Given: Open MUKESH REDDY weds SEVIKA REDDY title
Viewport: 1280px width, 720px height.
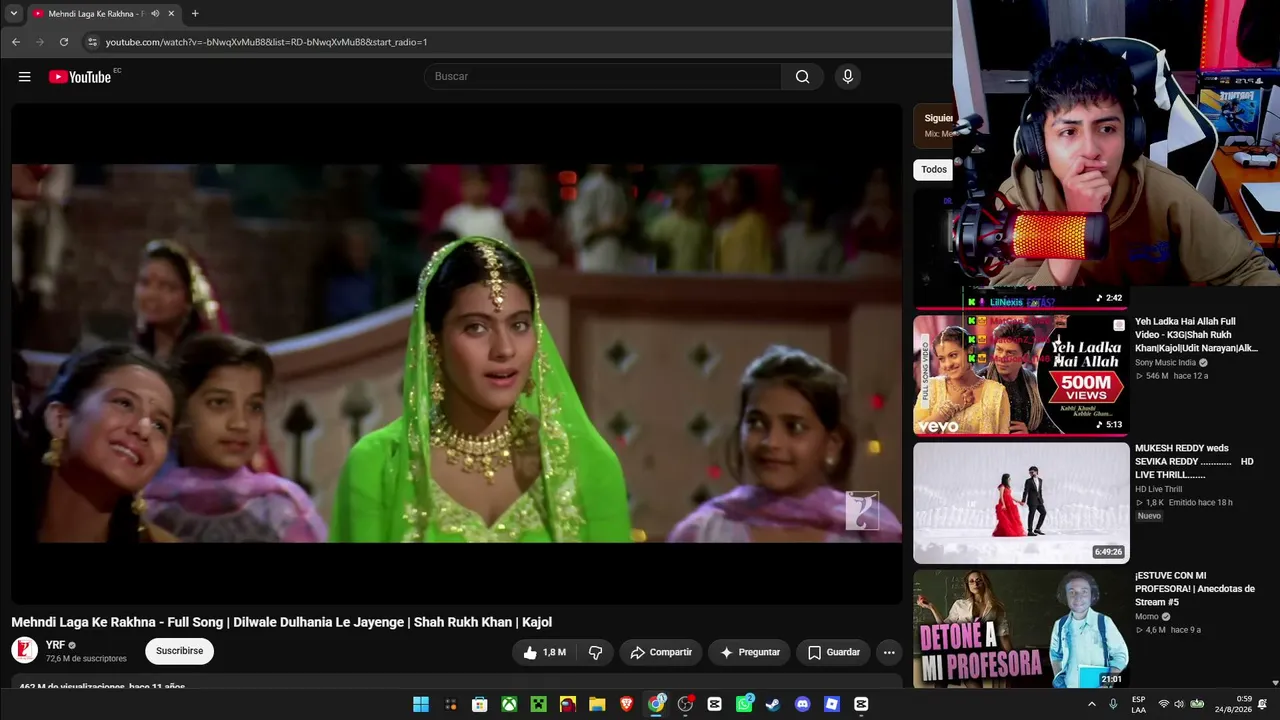Looking at the screenshot, I should (x=1194, y=462).
